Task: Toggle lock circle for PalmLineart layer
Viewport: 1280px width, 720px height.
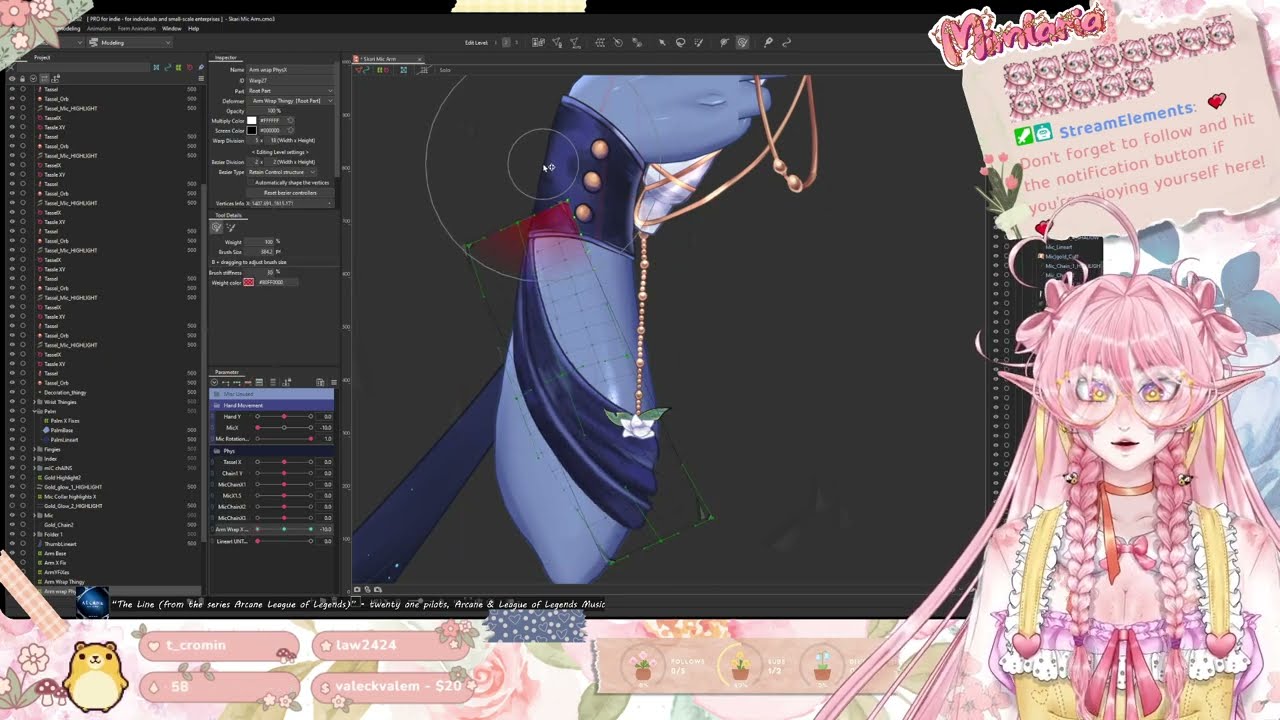Action: click(x=23, y=439)
